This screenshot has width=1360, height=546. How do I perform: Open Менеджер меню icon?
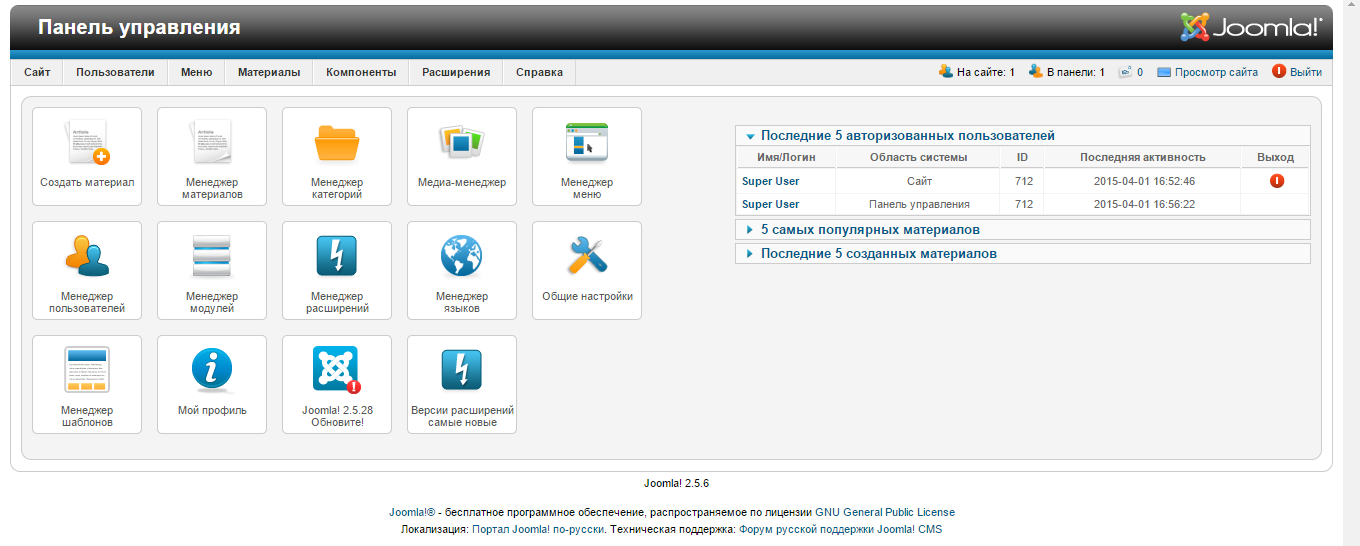coord(587,157)
